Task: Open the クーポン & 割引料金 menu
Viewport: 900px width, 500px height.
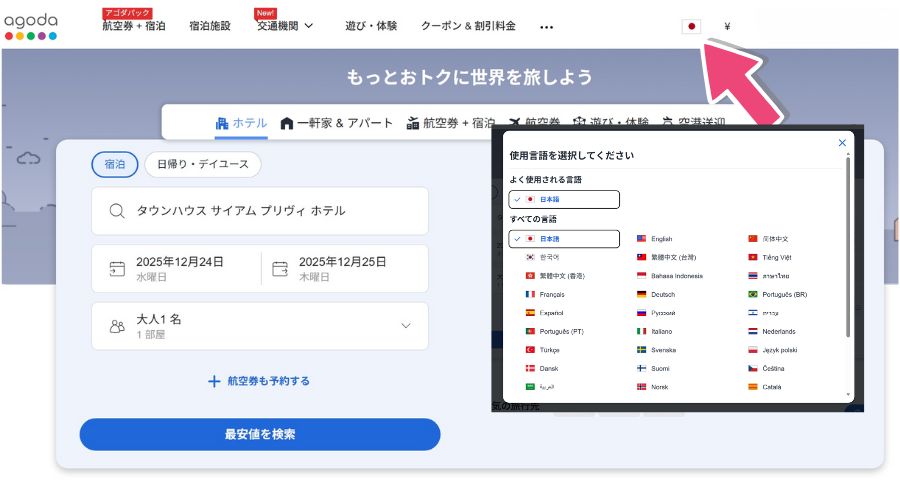Action: [468, 26]
